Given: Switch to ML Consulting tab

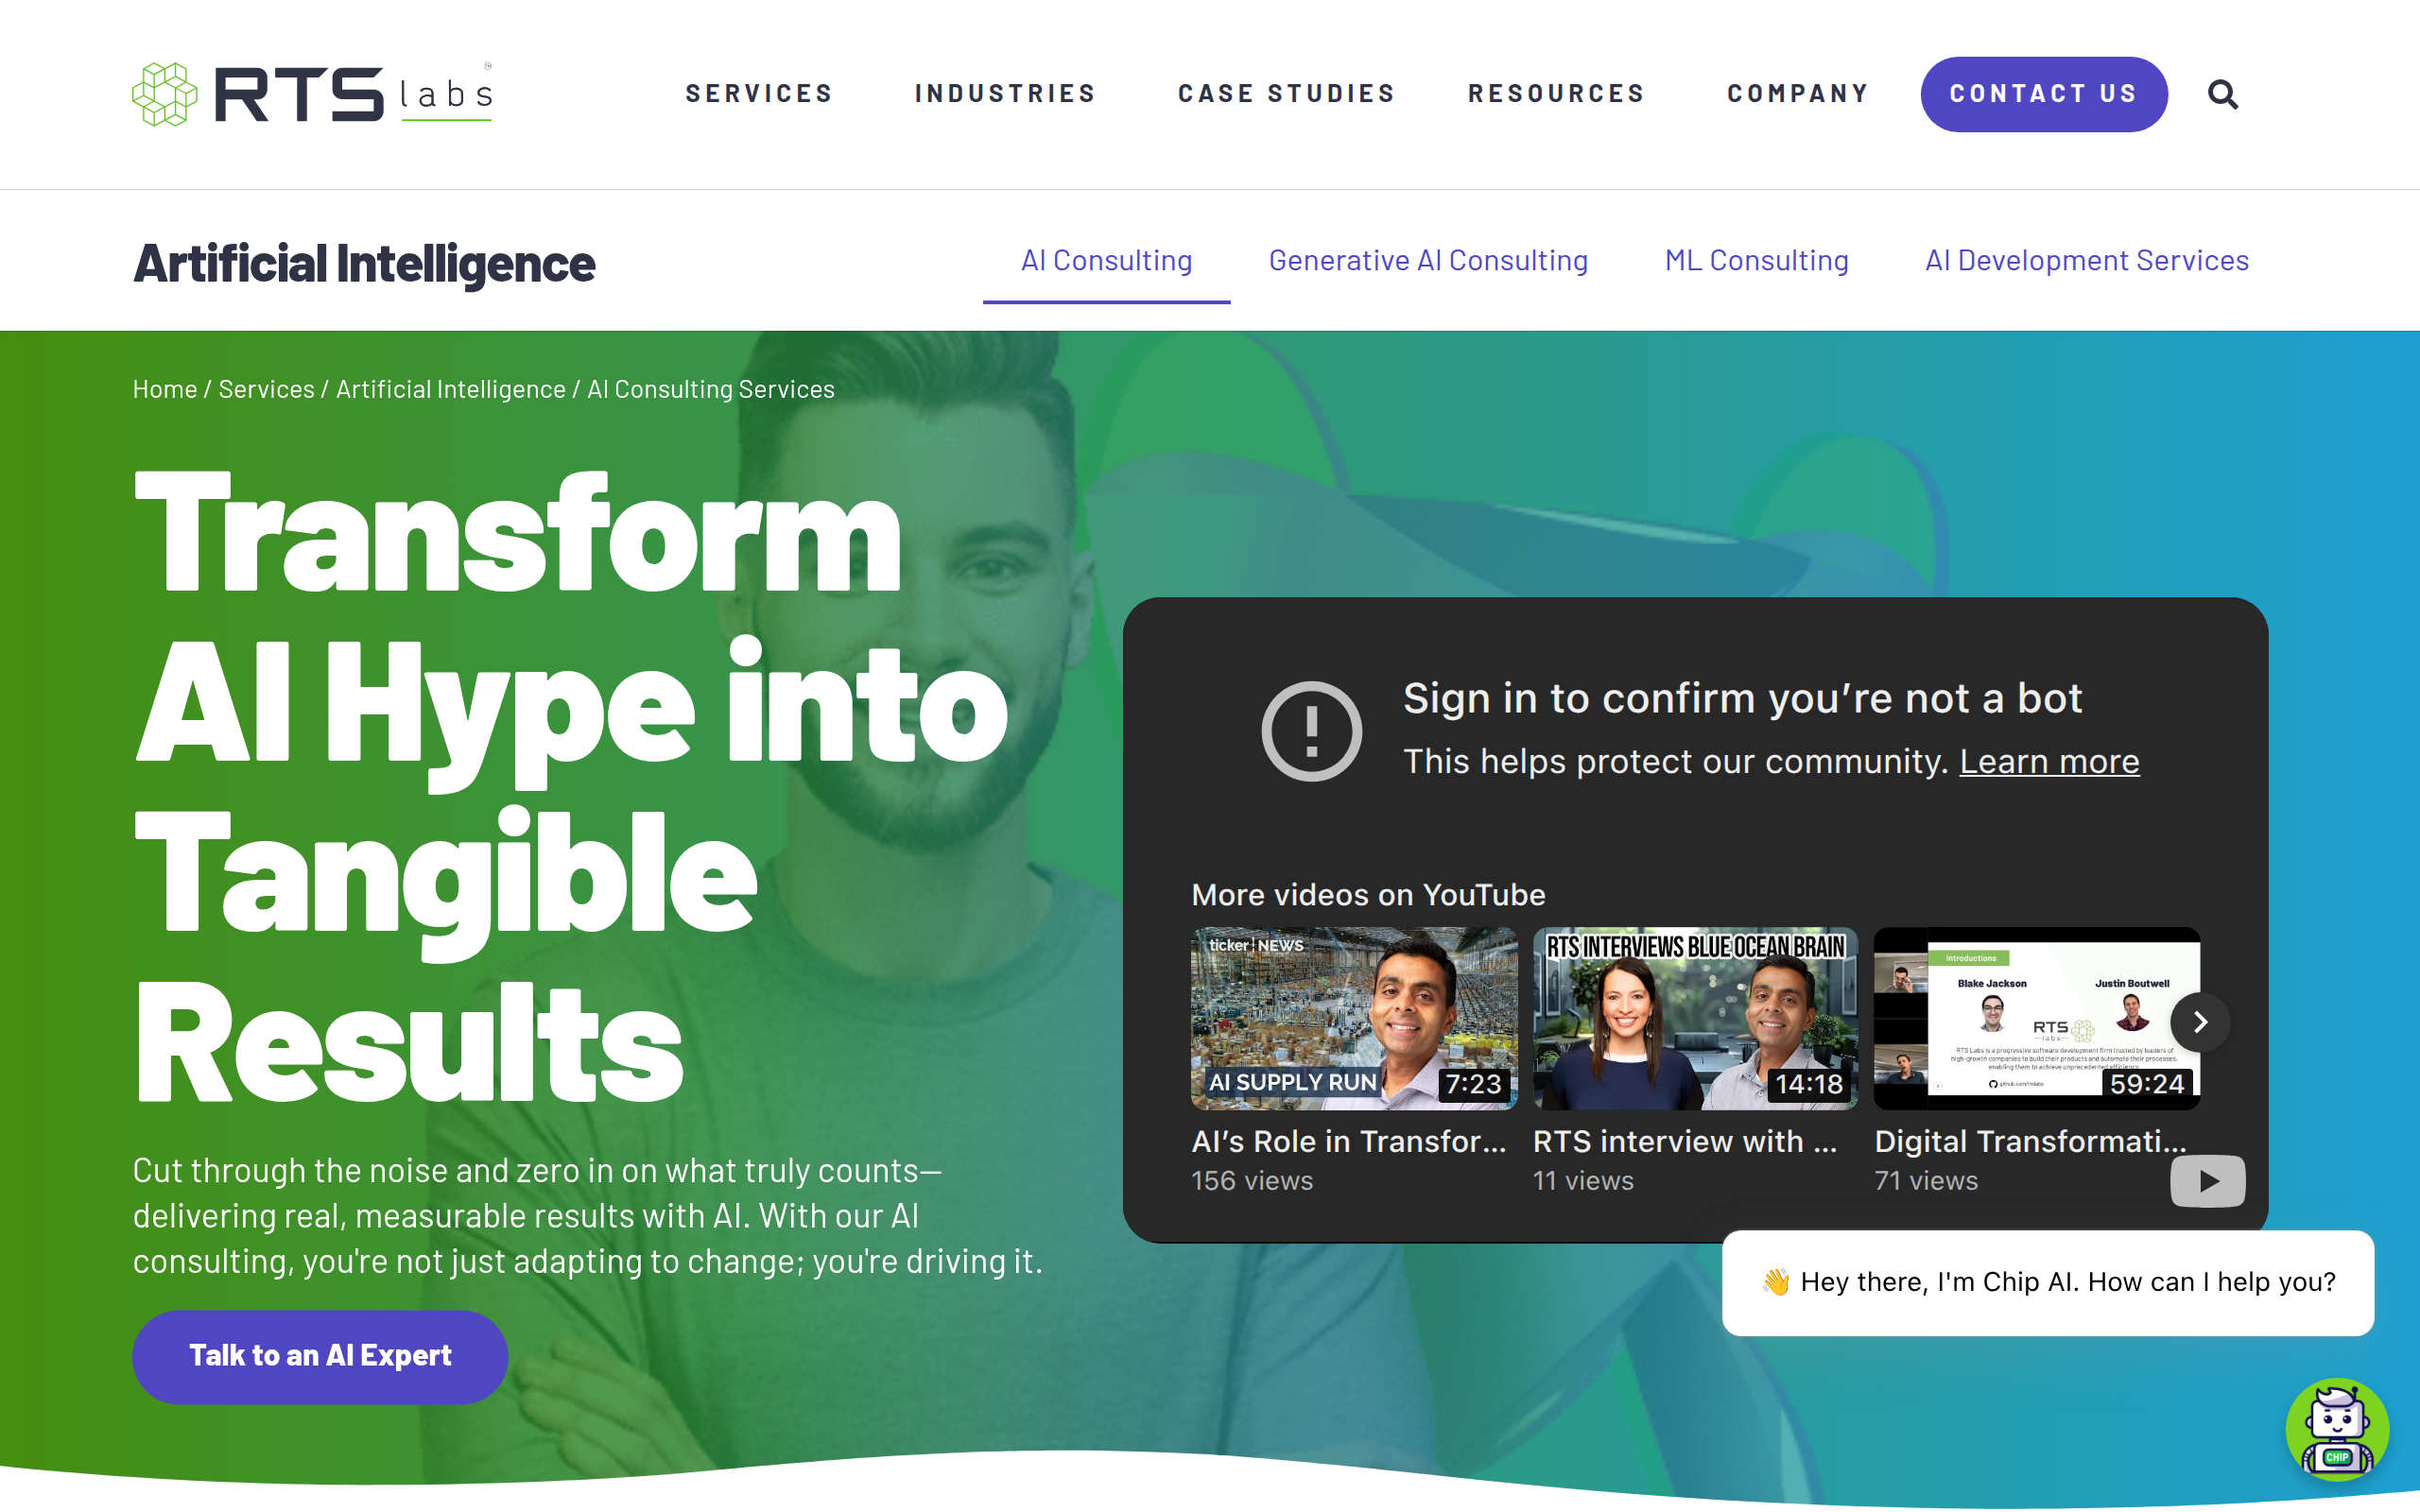Looking at the screenshot, I should tap(1756, 261).
